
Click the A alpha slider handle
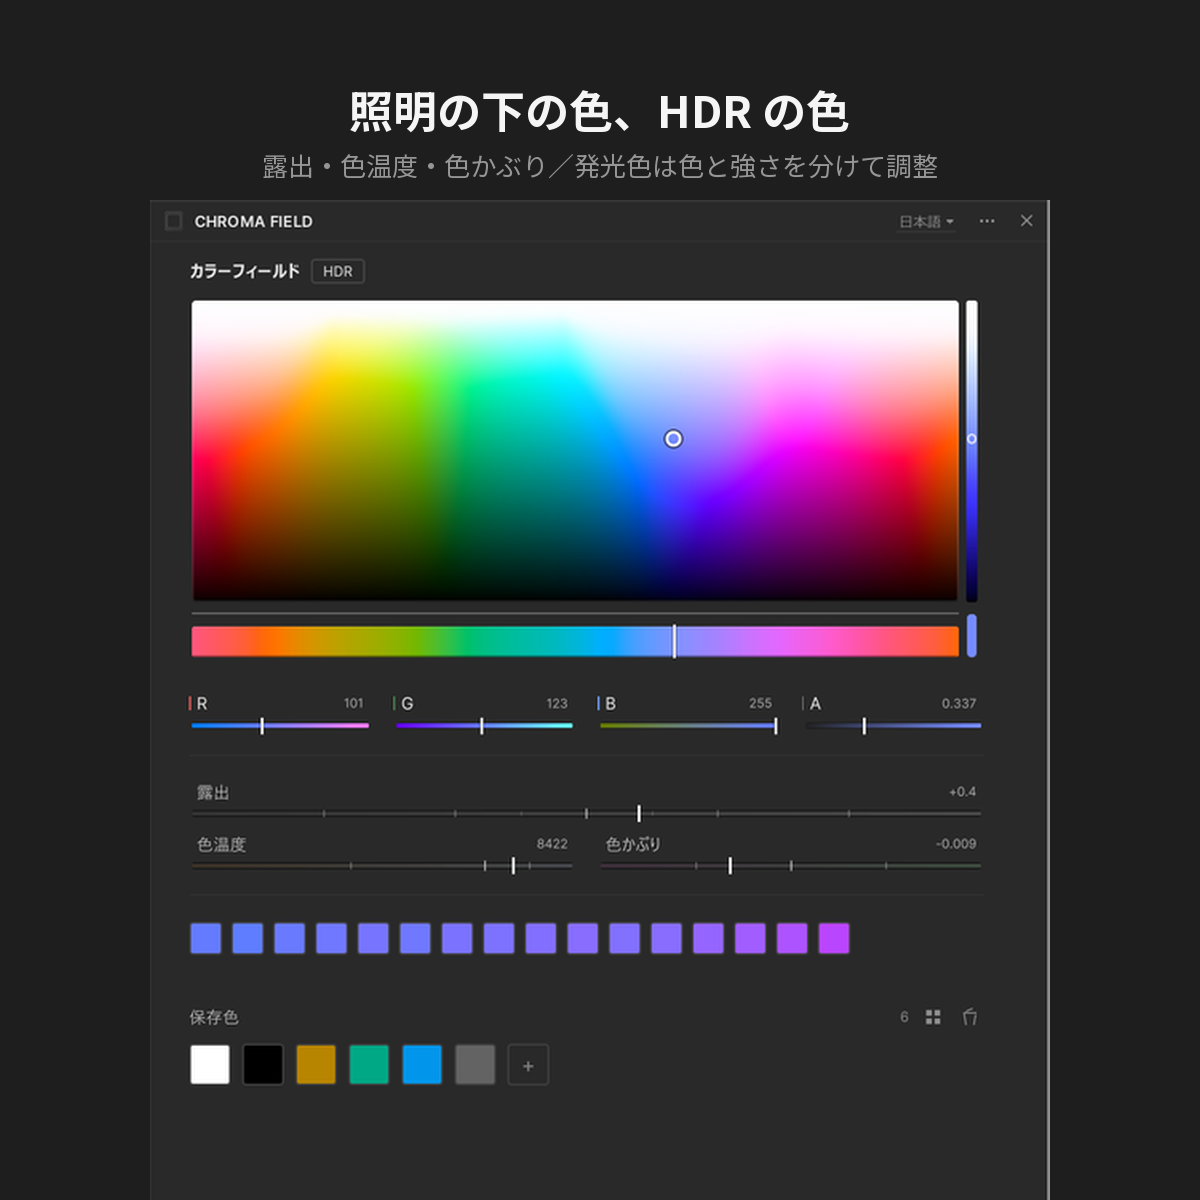[x=864, y=726]
